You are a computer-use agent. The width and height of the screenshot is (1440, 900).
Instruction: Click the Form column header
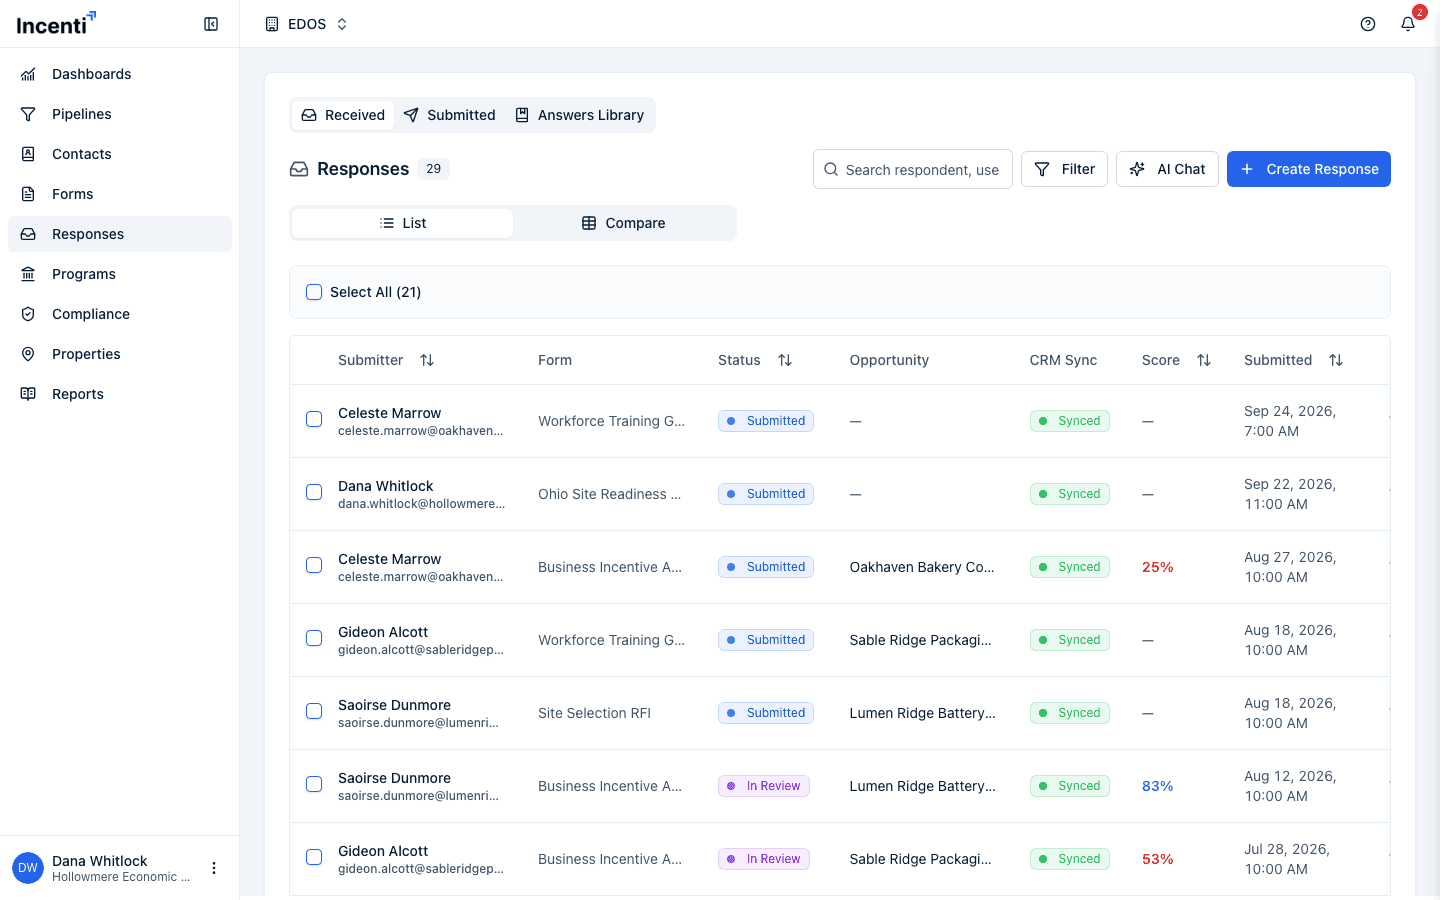point(555,360)
